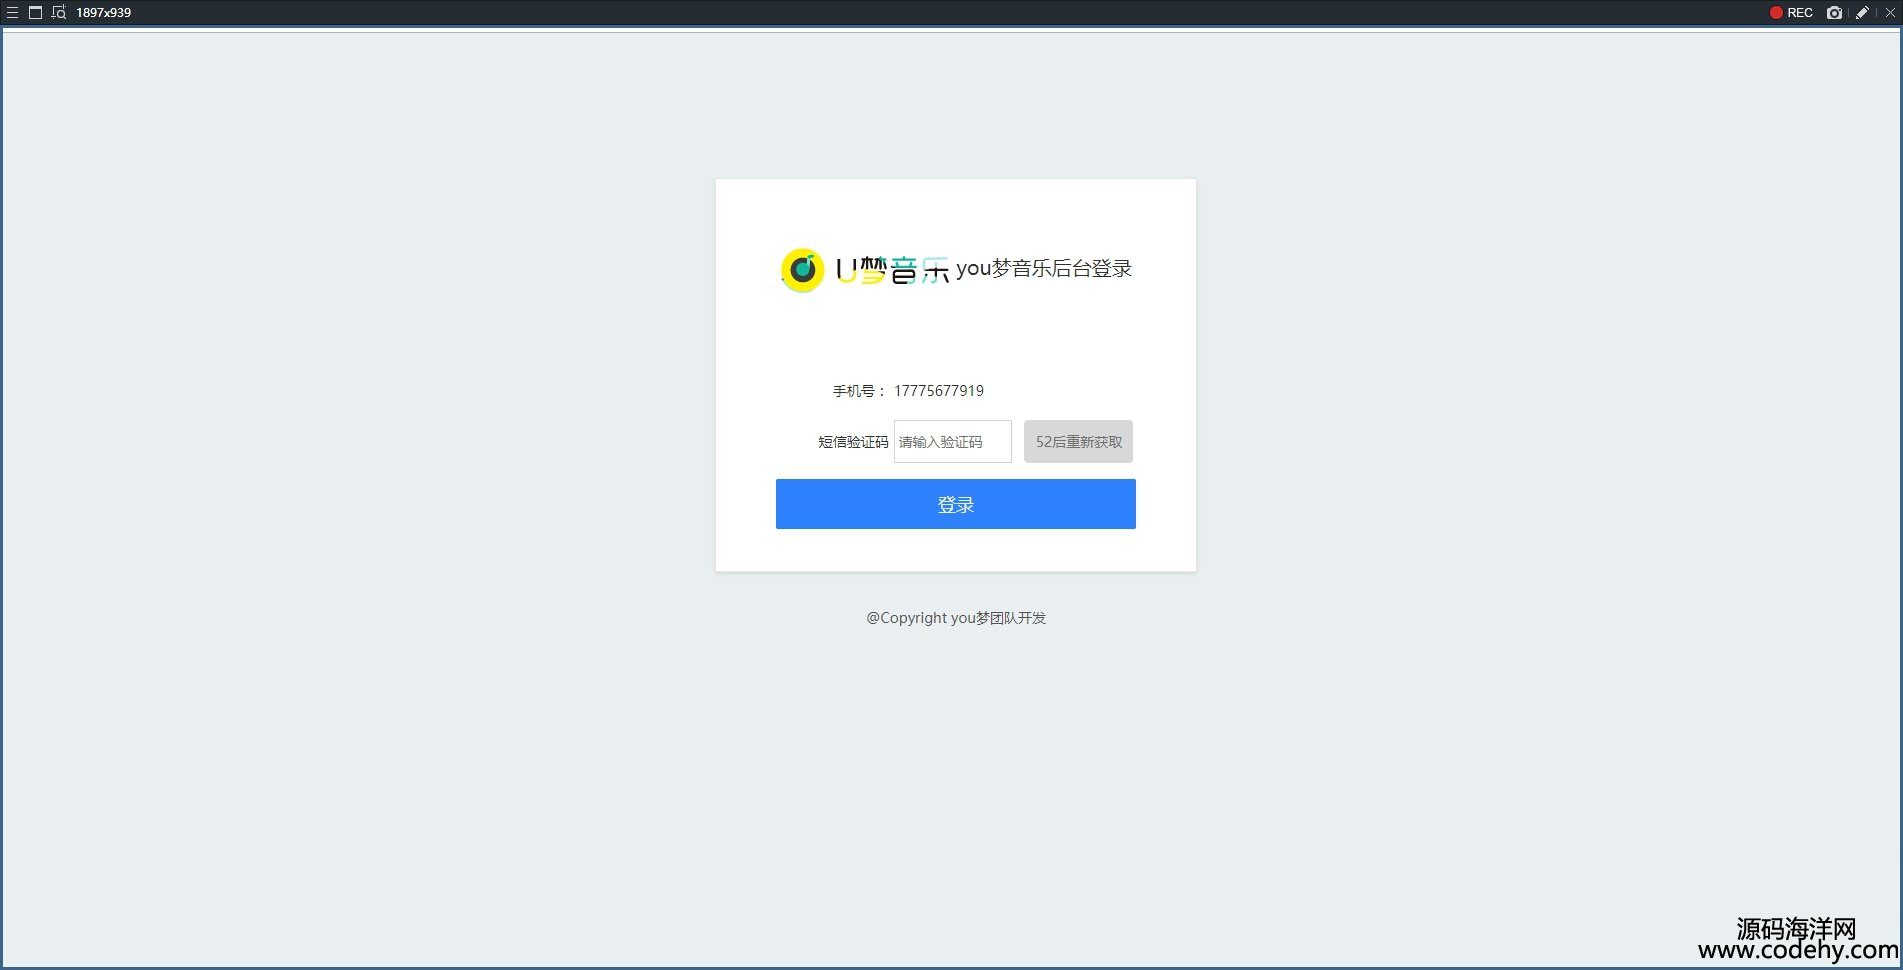This screenshot has height=970, width=1903.
Task: Click the blue 登录 login button
Action: pyautogui.click(x=955, y=504)
